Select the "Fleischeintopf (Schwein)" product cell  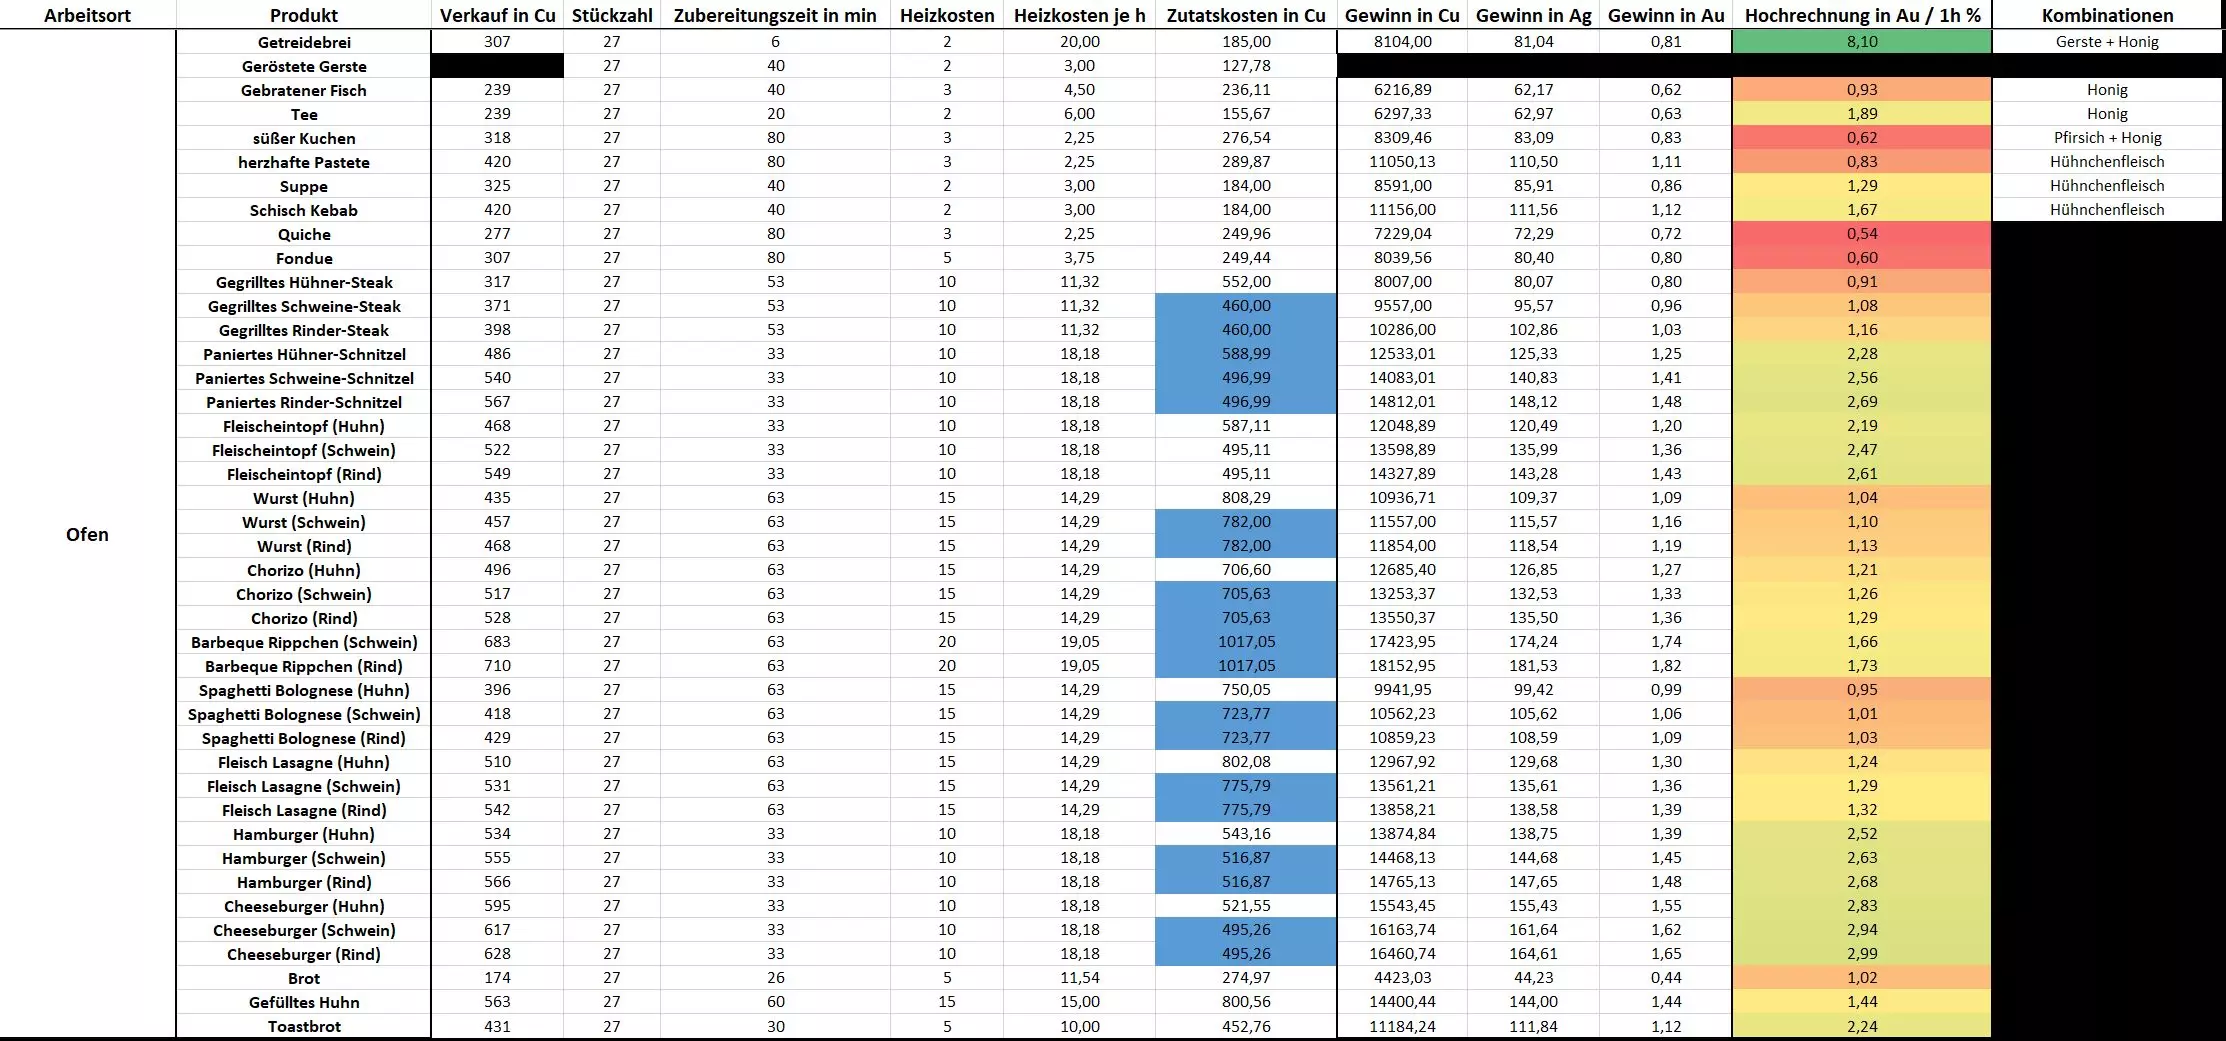tap(304, 450)
